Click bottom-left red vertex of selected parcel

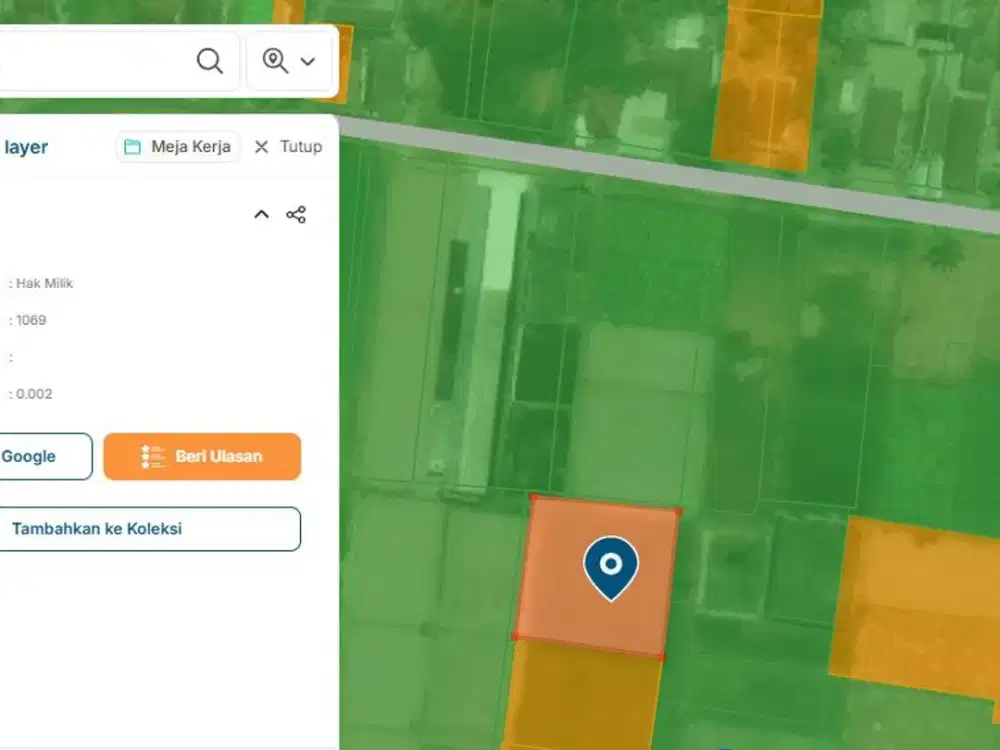pos(515,635)
